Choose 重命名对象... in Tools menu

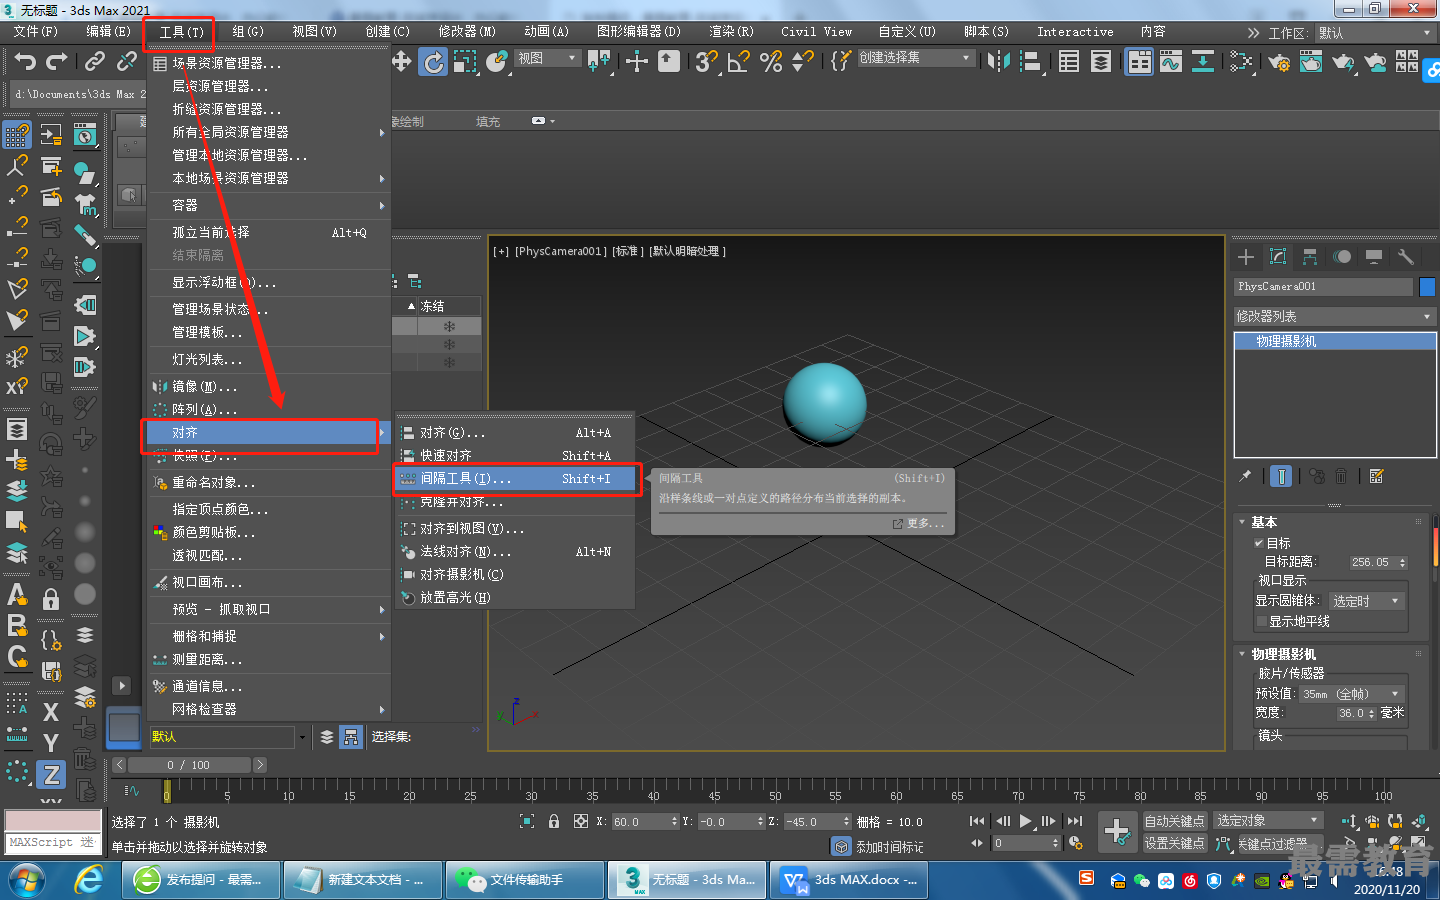point(268,483)
